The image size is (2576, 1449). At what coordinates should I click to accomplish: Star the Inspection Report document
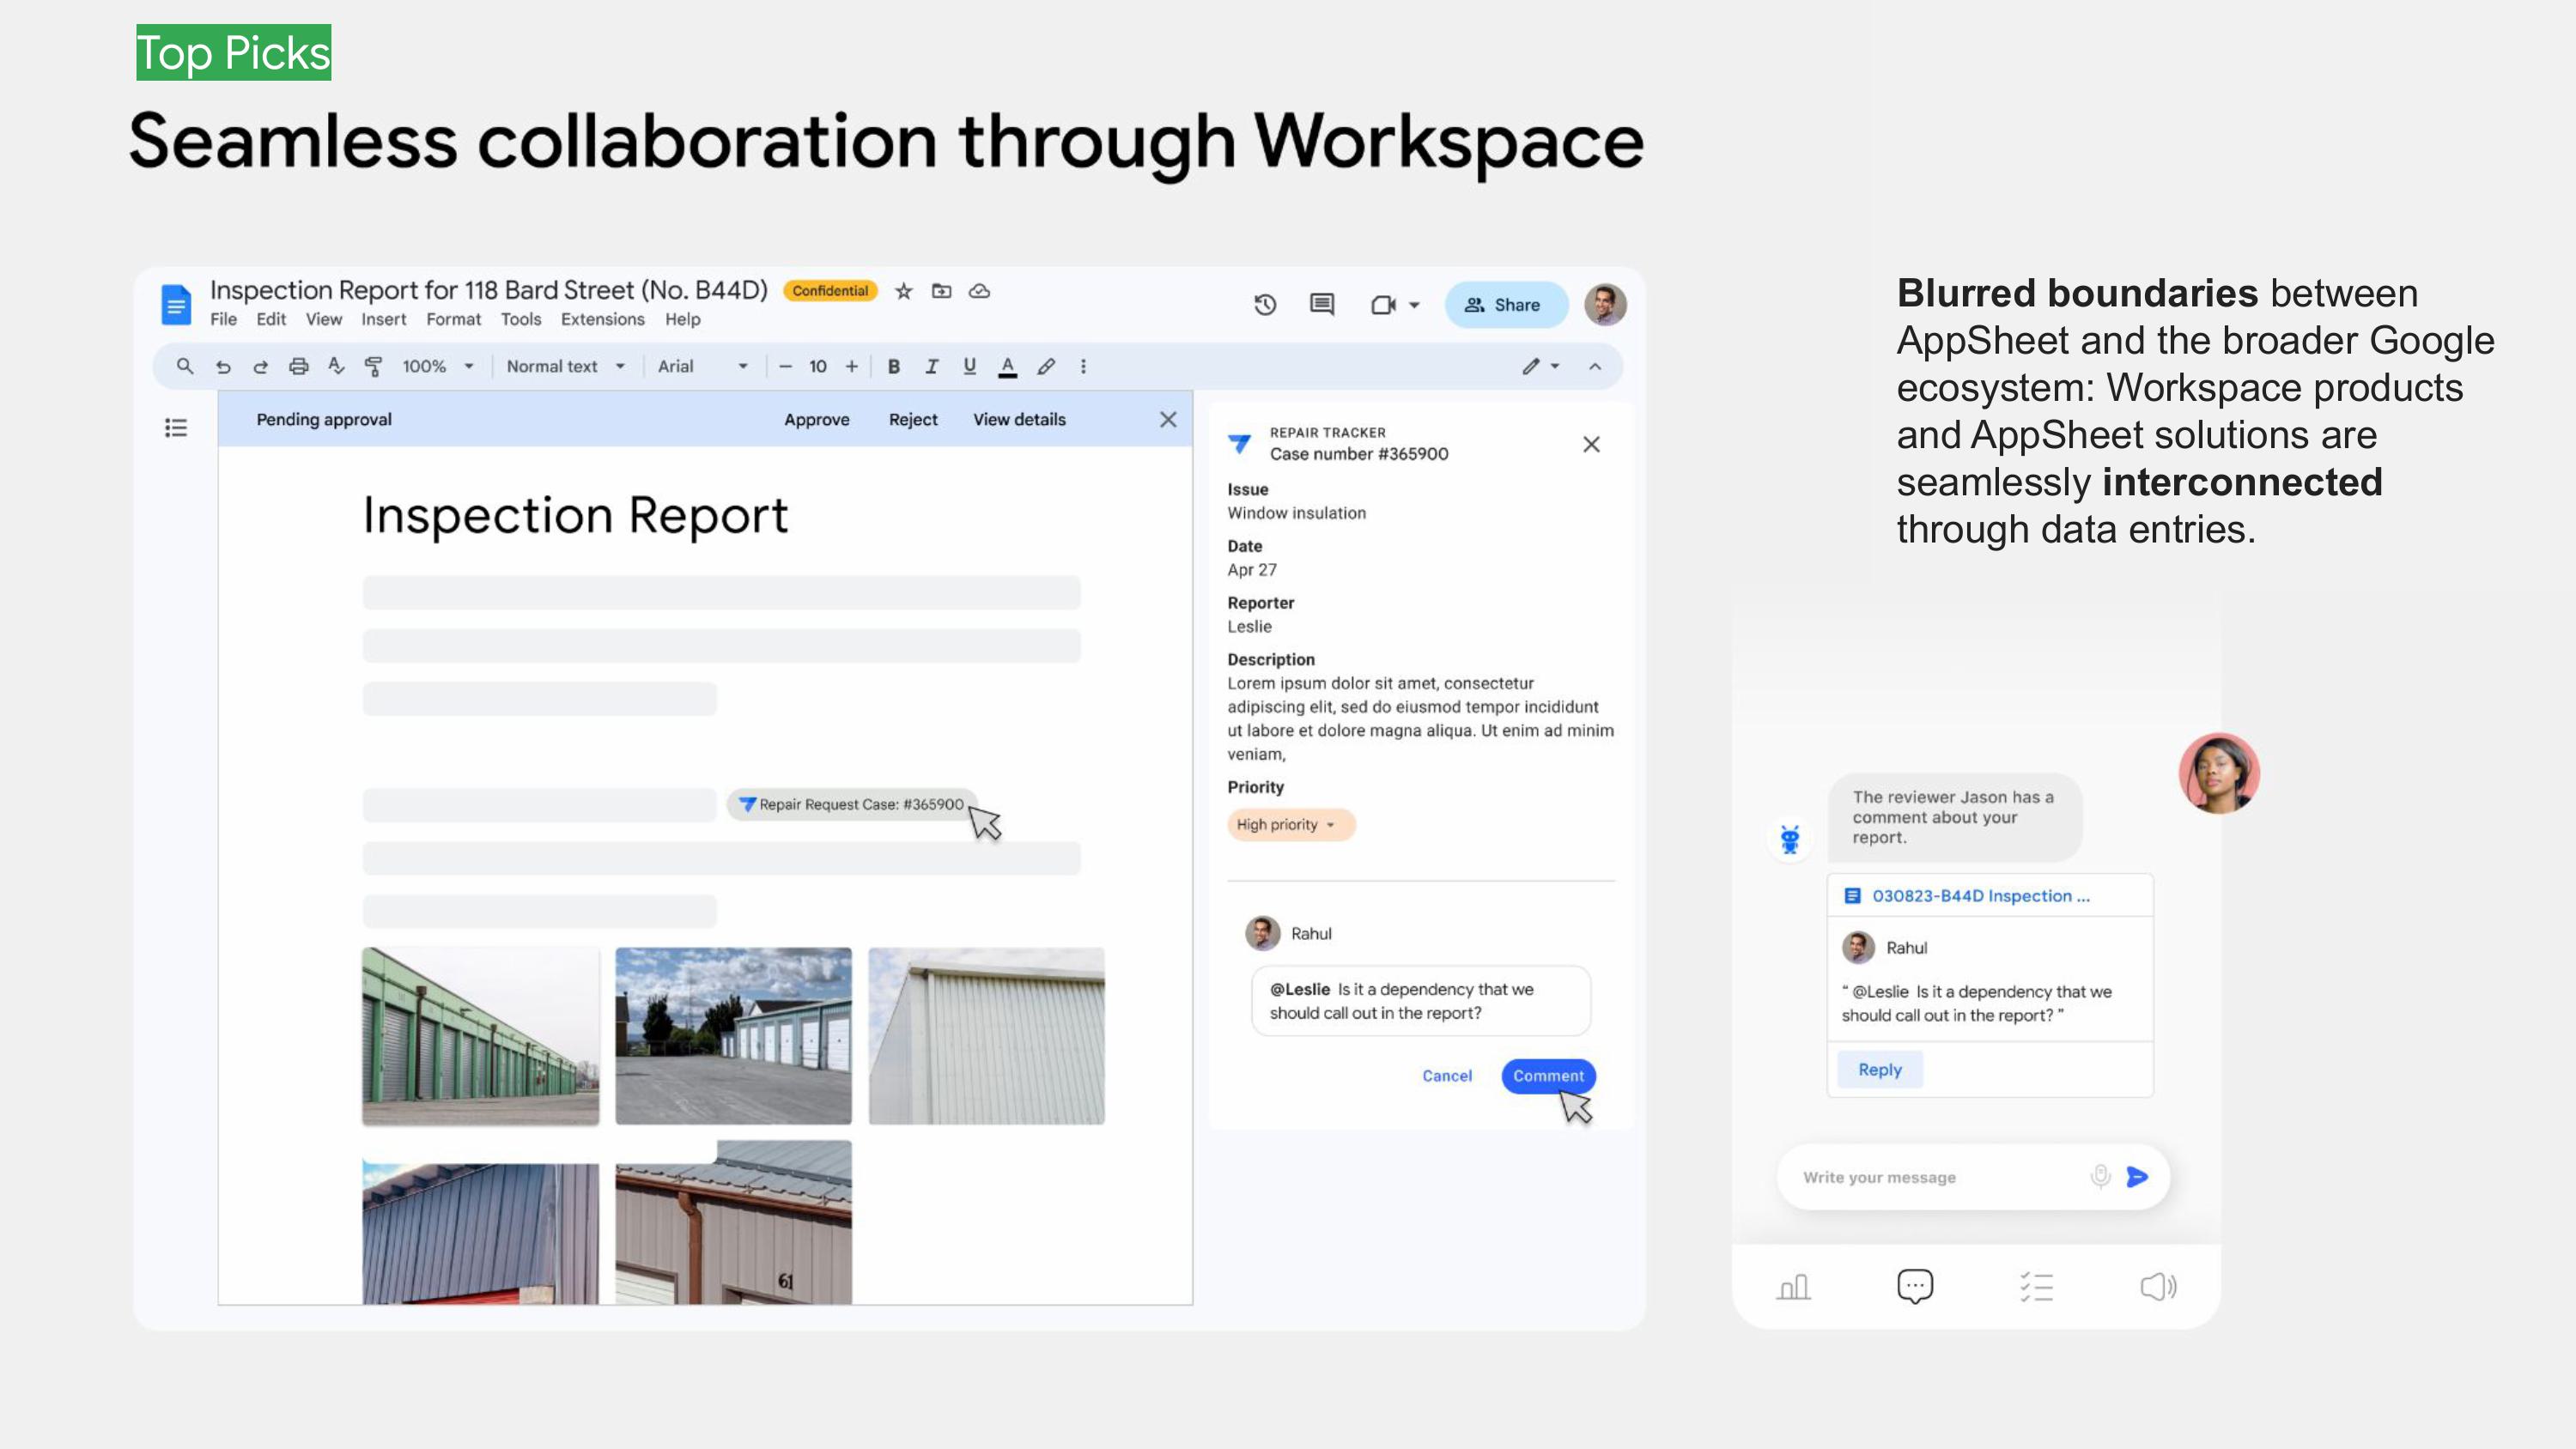click(904, 291)
